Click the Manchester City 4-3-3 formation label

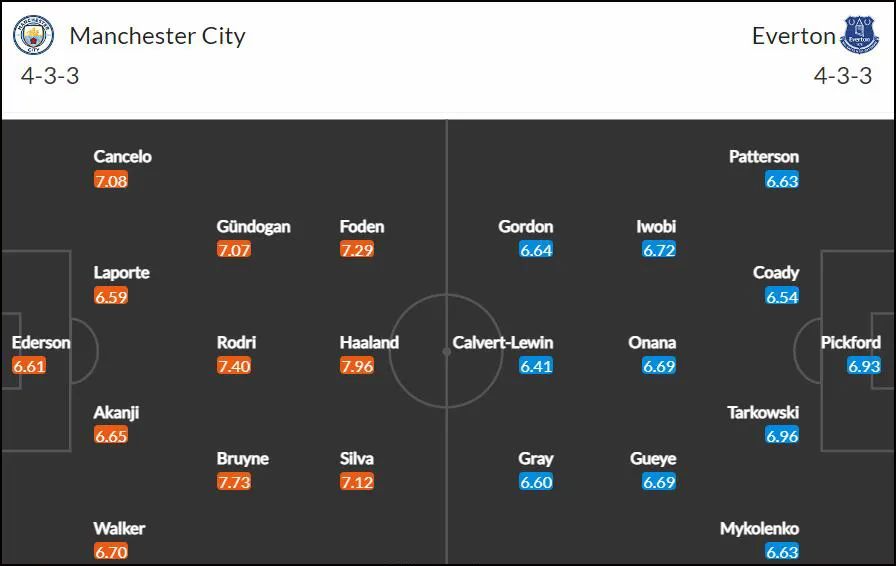pyautogui.click(x=50, y=76)
